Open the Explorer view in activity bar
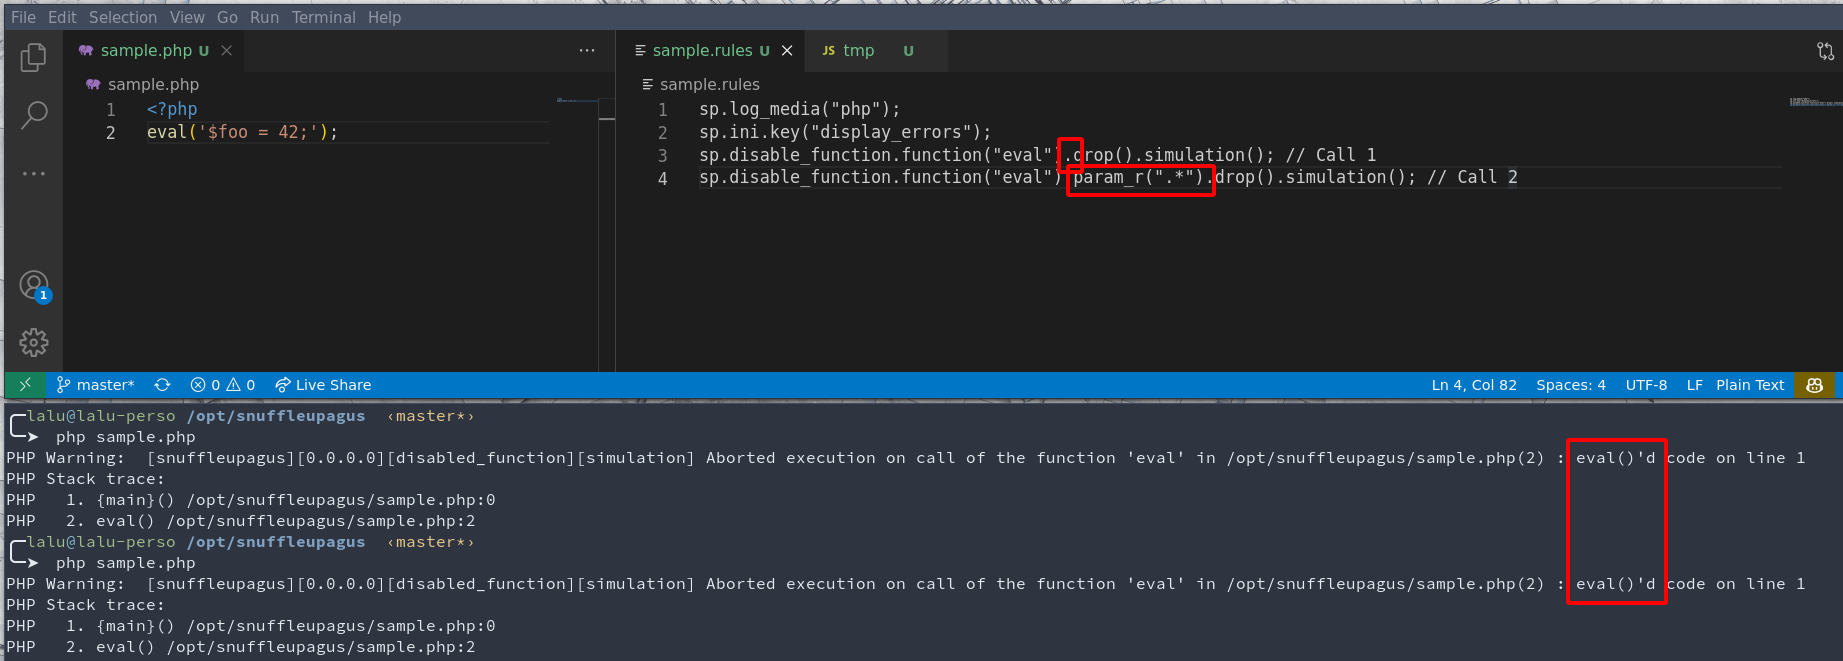Screen dimensions: 1843x661 33,58
